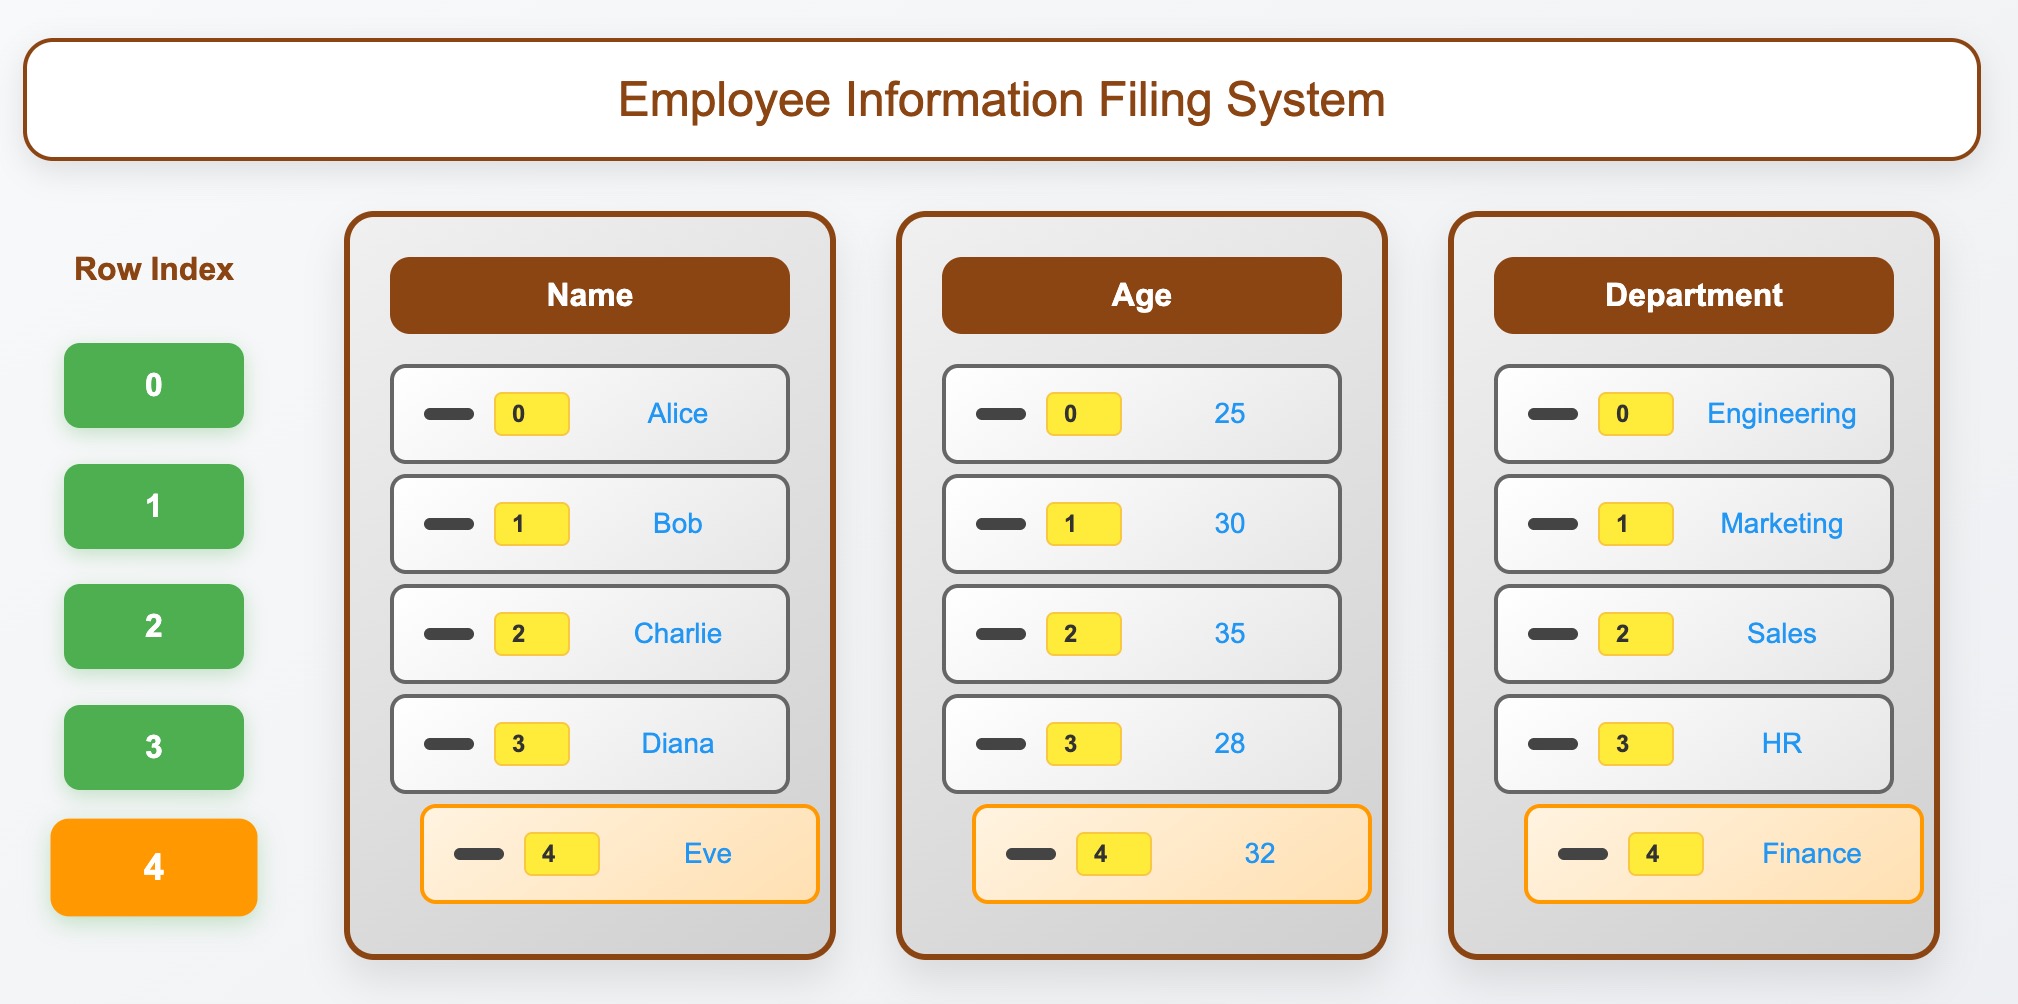Click yellow index tag 3 beside HR

coord(1635,744)
